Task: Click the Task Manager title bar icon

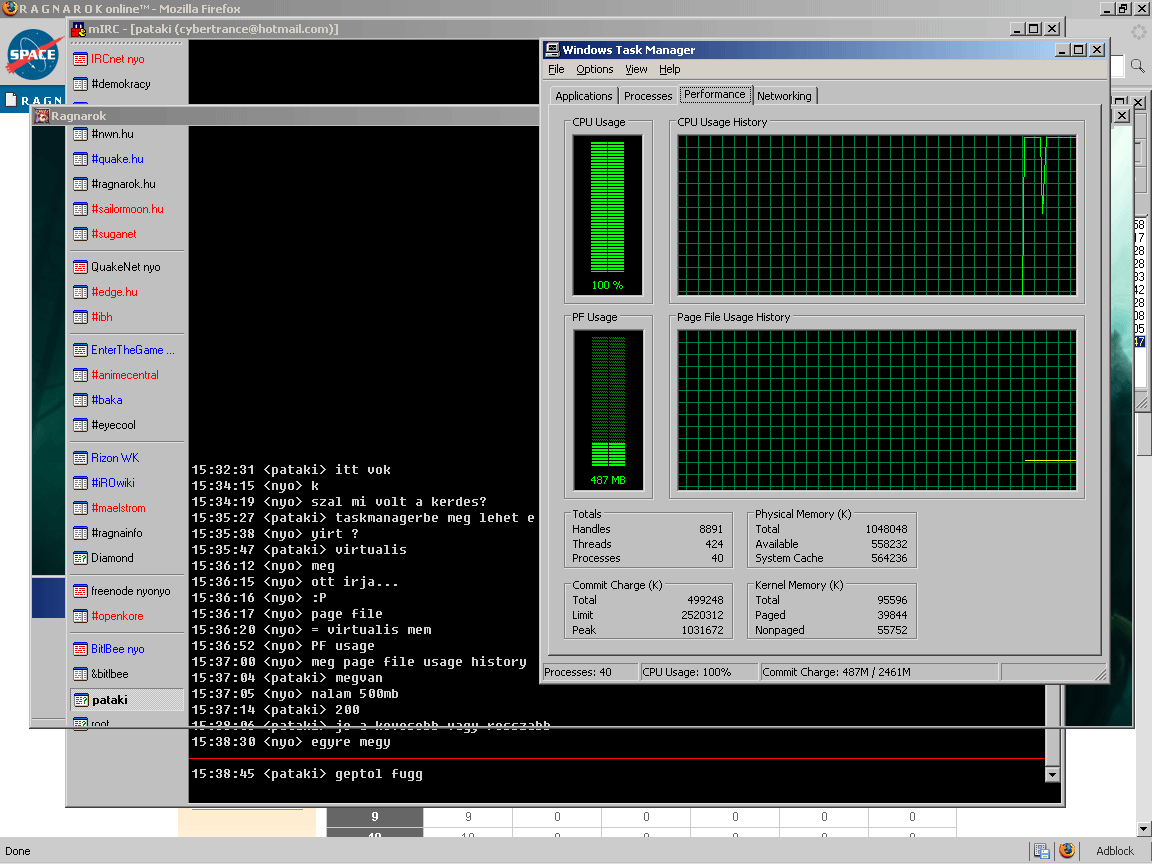Action: 552,50
